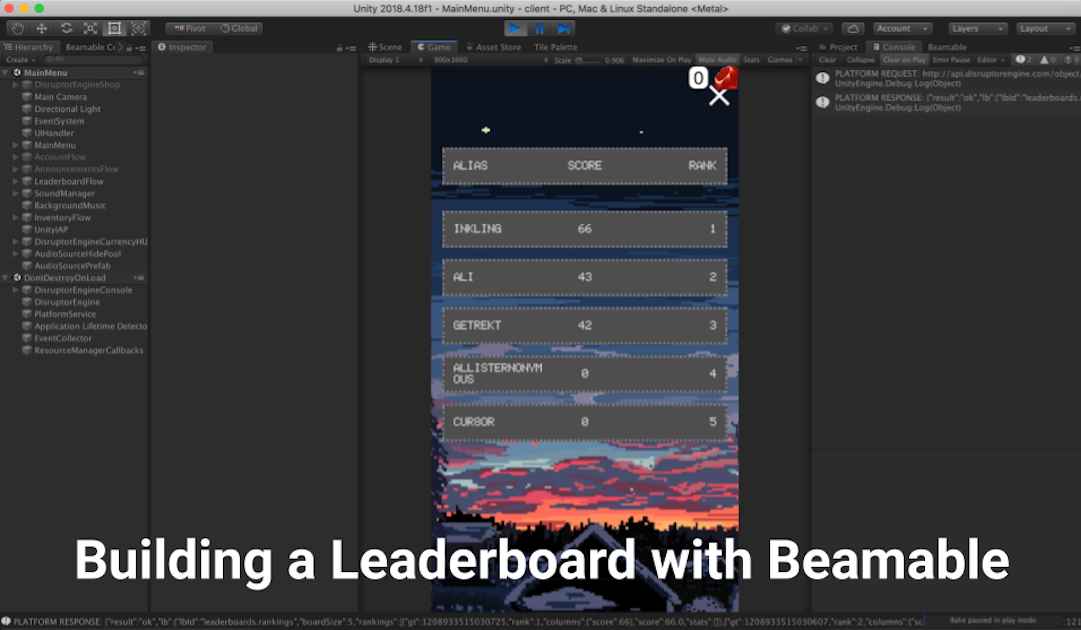The width and height of the screenshot is (1081, 630).
Task: Open the 900x1600 resolution dropdown
Action: [489, 60]
